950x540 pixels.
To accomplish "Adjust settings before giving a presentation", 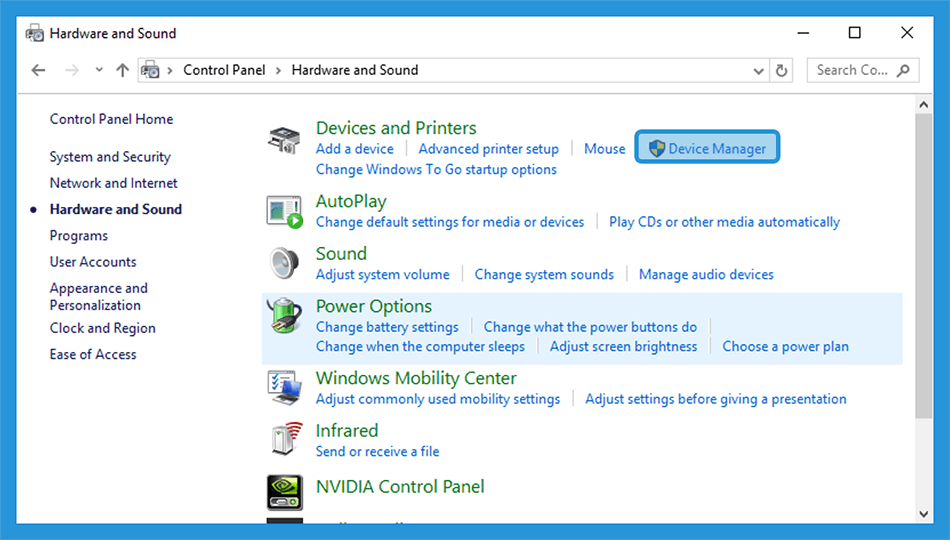I will click(716, 399).
